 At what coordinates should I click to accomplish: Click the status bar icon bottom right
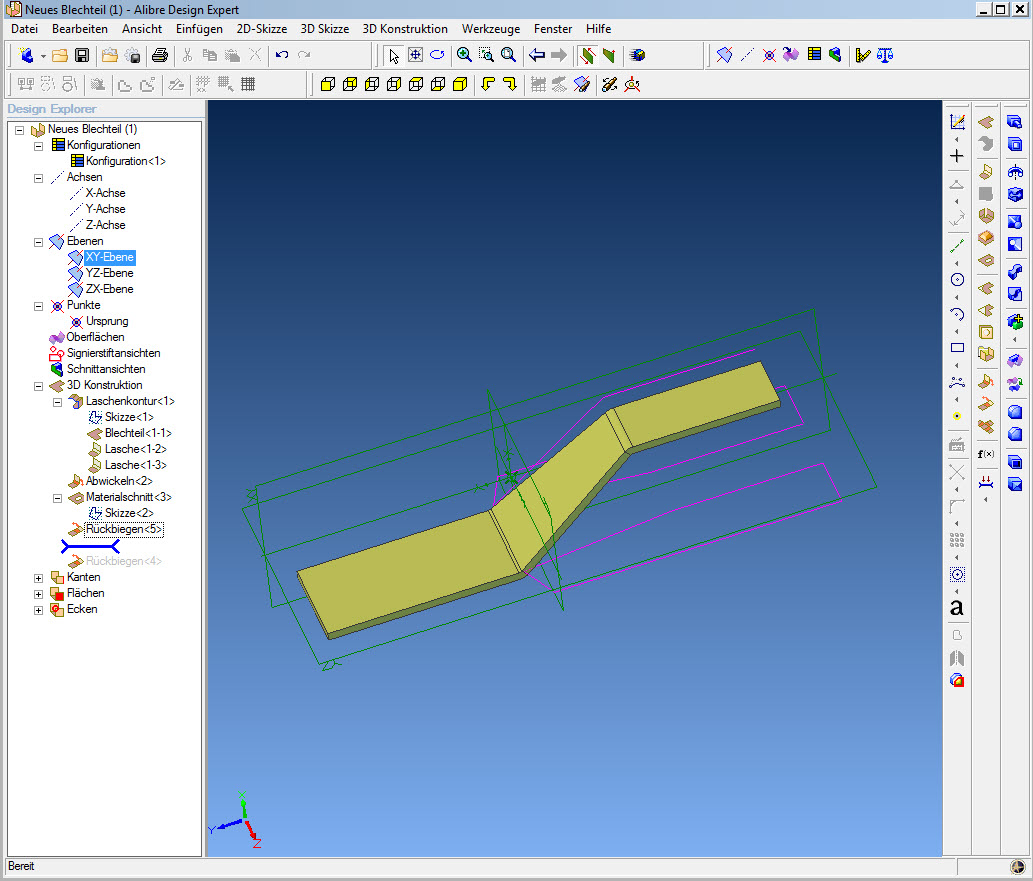[x=1018, y=867]
